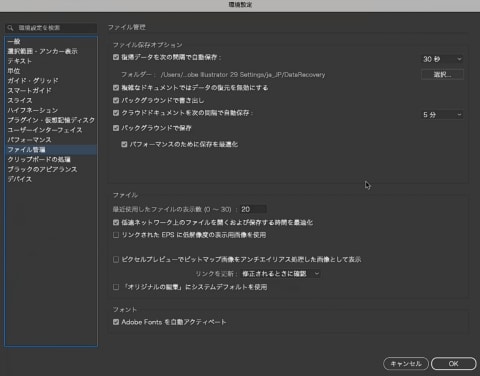Click the DataRecovery folder path text
Image resolution: width=480 pixels, height=376 pixels.
[x=243, y=75]
